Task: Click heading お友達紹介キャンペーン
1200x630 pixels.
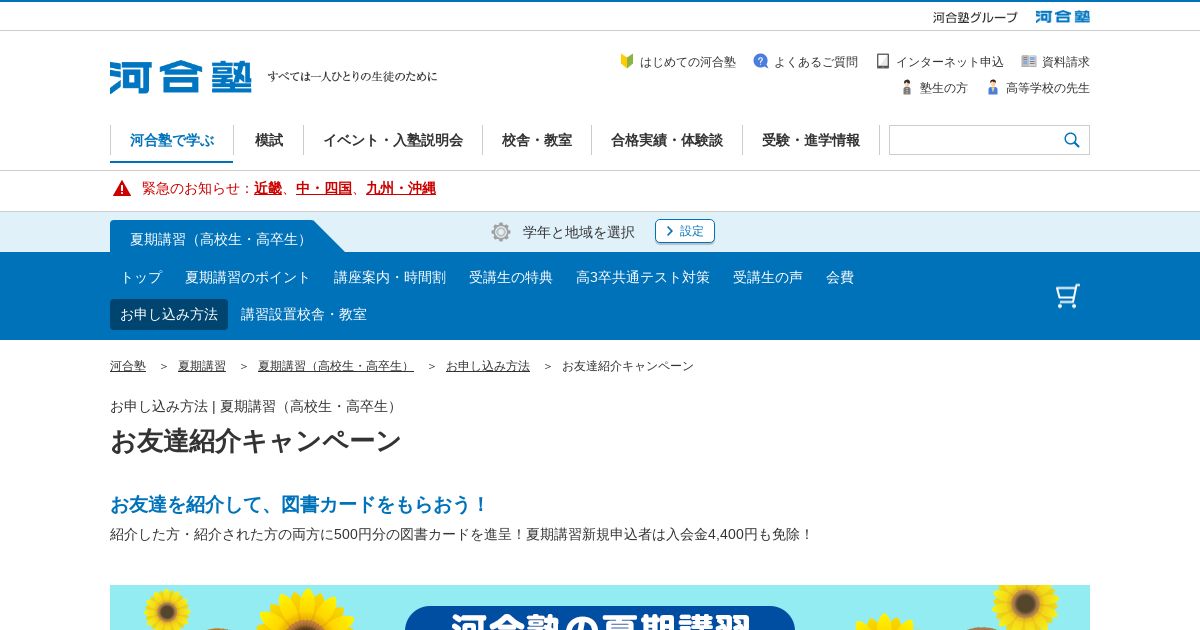Action: click(256, 441)
